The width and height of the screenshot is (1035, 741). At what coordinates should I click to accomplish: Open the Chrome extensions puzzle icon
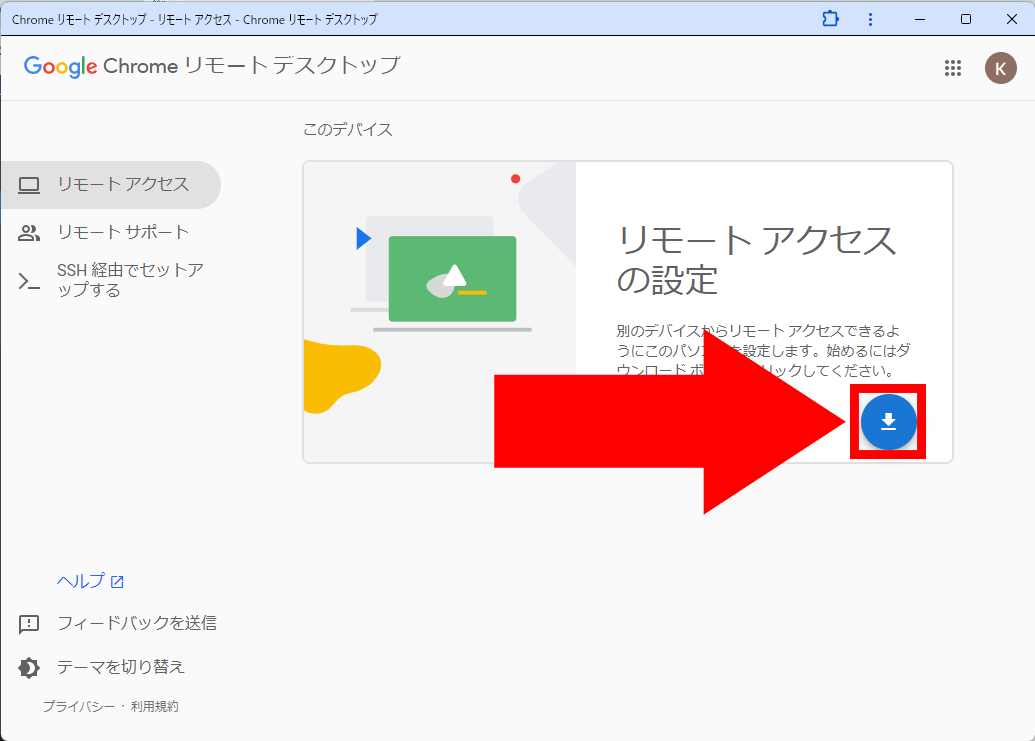tap(829, 19)
